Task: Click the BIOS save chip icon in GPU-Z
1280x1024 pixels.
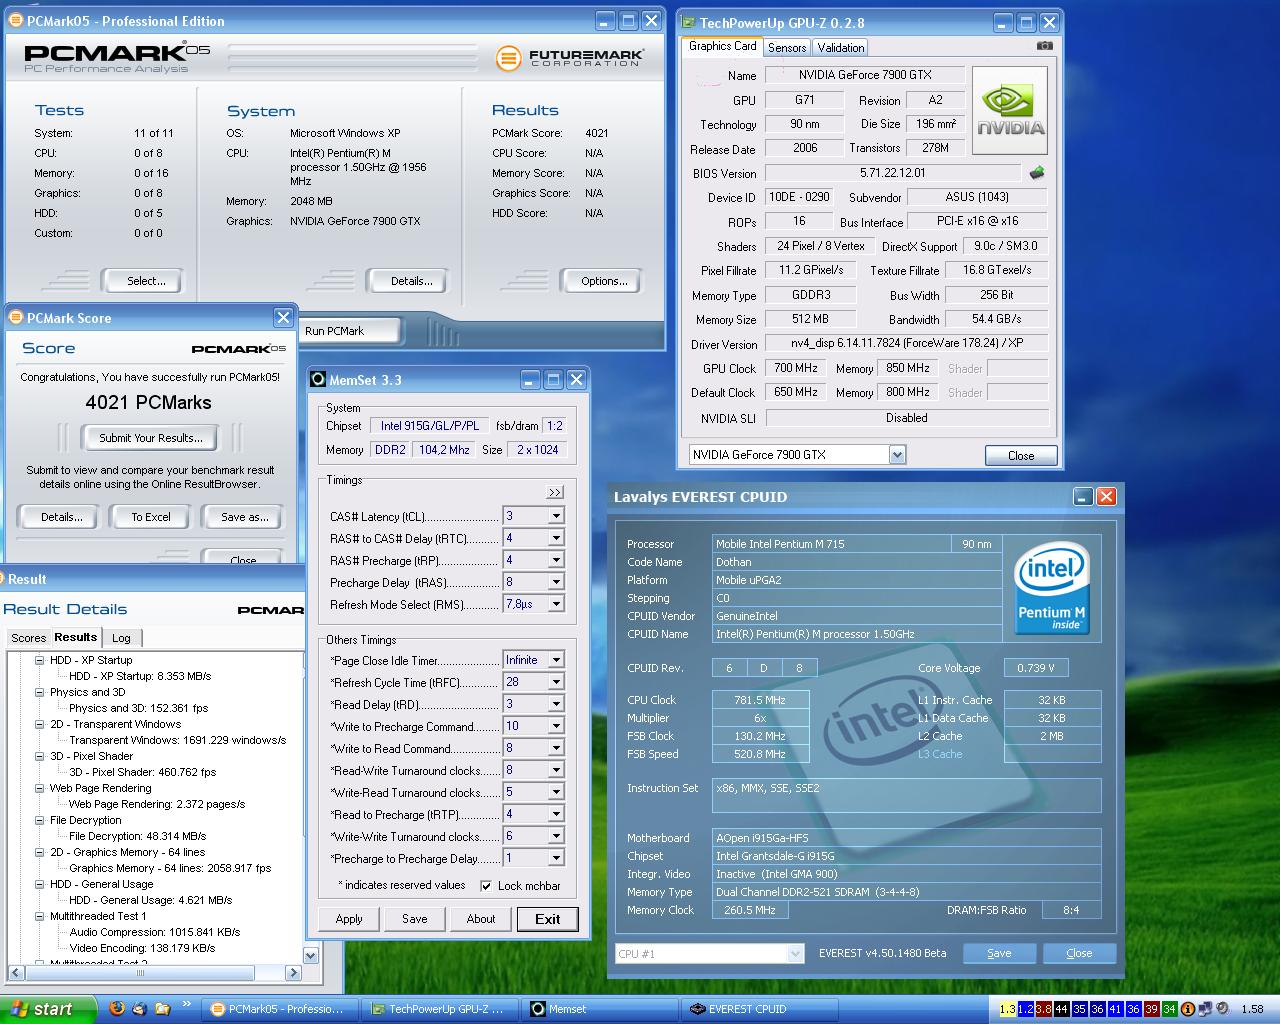Action: point(1037,172)
